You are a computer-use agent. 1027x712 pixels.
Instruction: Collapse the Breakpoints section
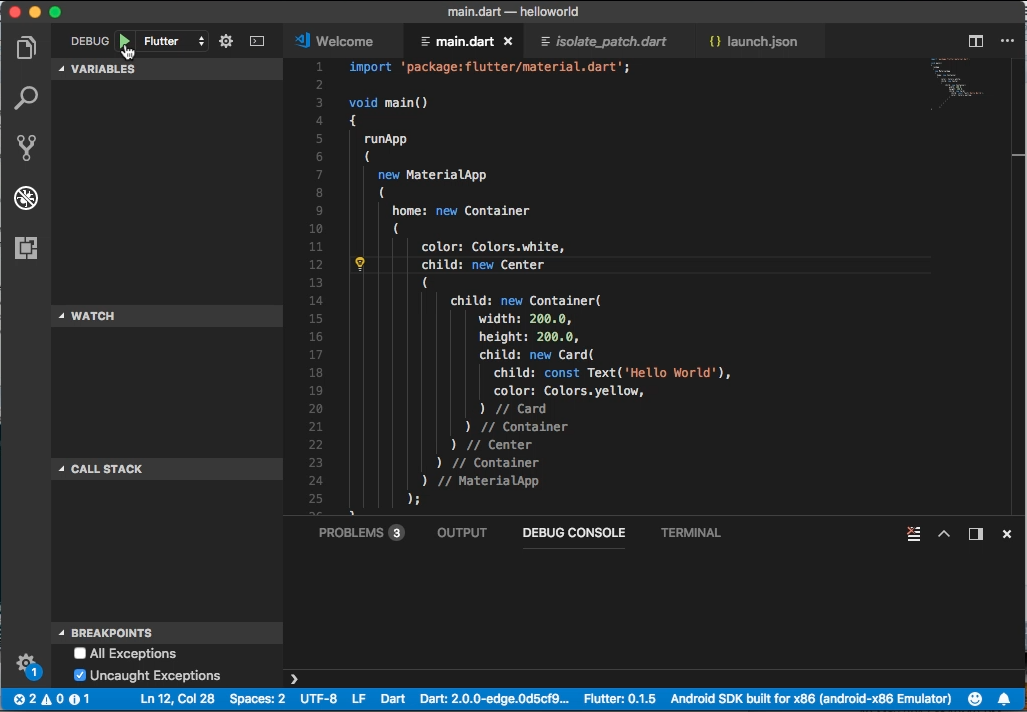[167, 633]
